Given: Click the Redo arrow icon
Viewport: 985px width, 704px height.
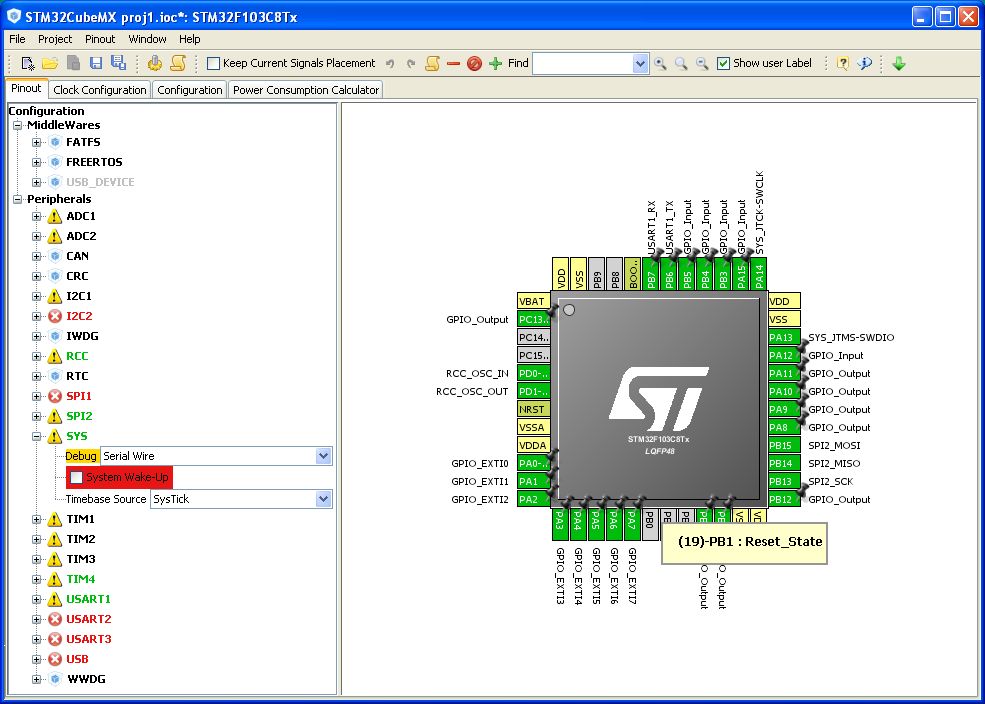Looking at the screenshot, I should [x=411, y=63].
